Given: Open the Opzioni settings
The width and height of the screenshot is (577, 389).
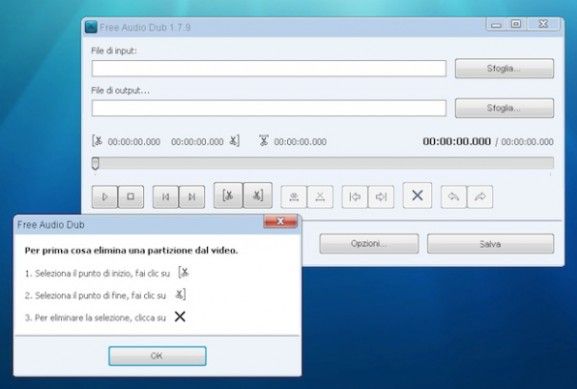Looking at the screenshot, I should tap(369, 244).
